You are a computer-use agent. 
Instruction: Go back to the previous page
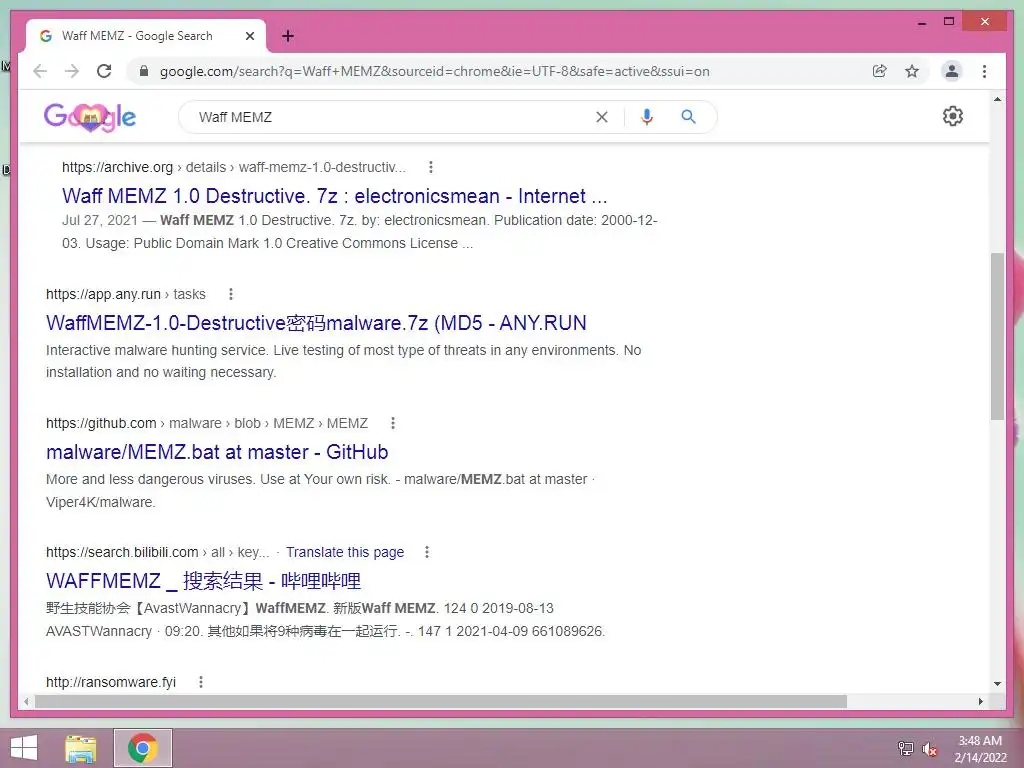point(40,71)
